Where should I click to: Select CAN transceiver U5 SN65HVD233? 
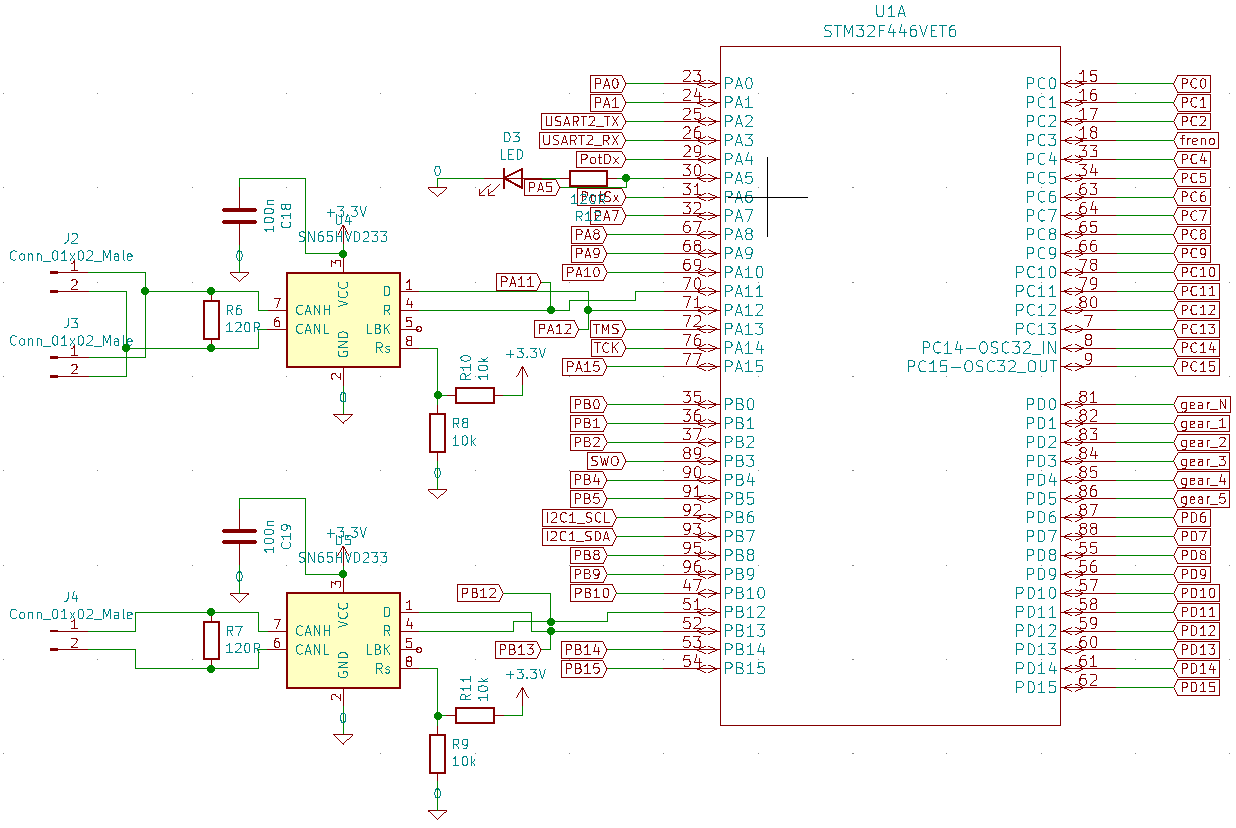tap(342, 638)
